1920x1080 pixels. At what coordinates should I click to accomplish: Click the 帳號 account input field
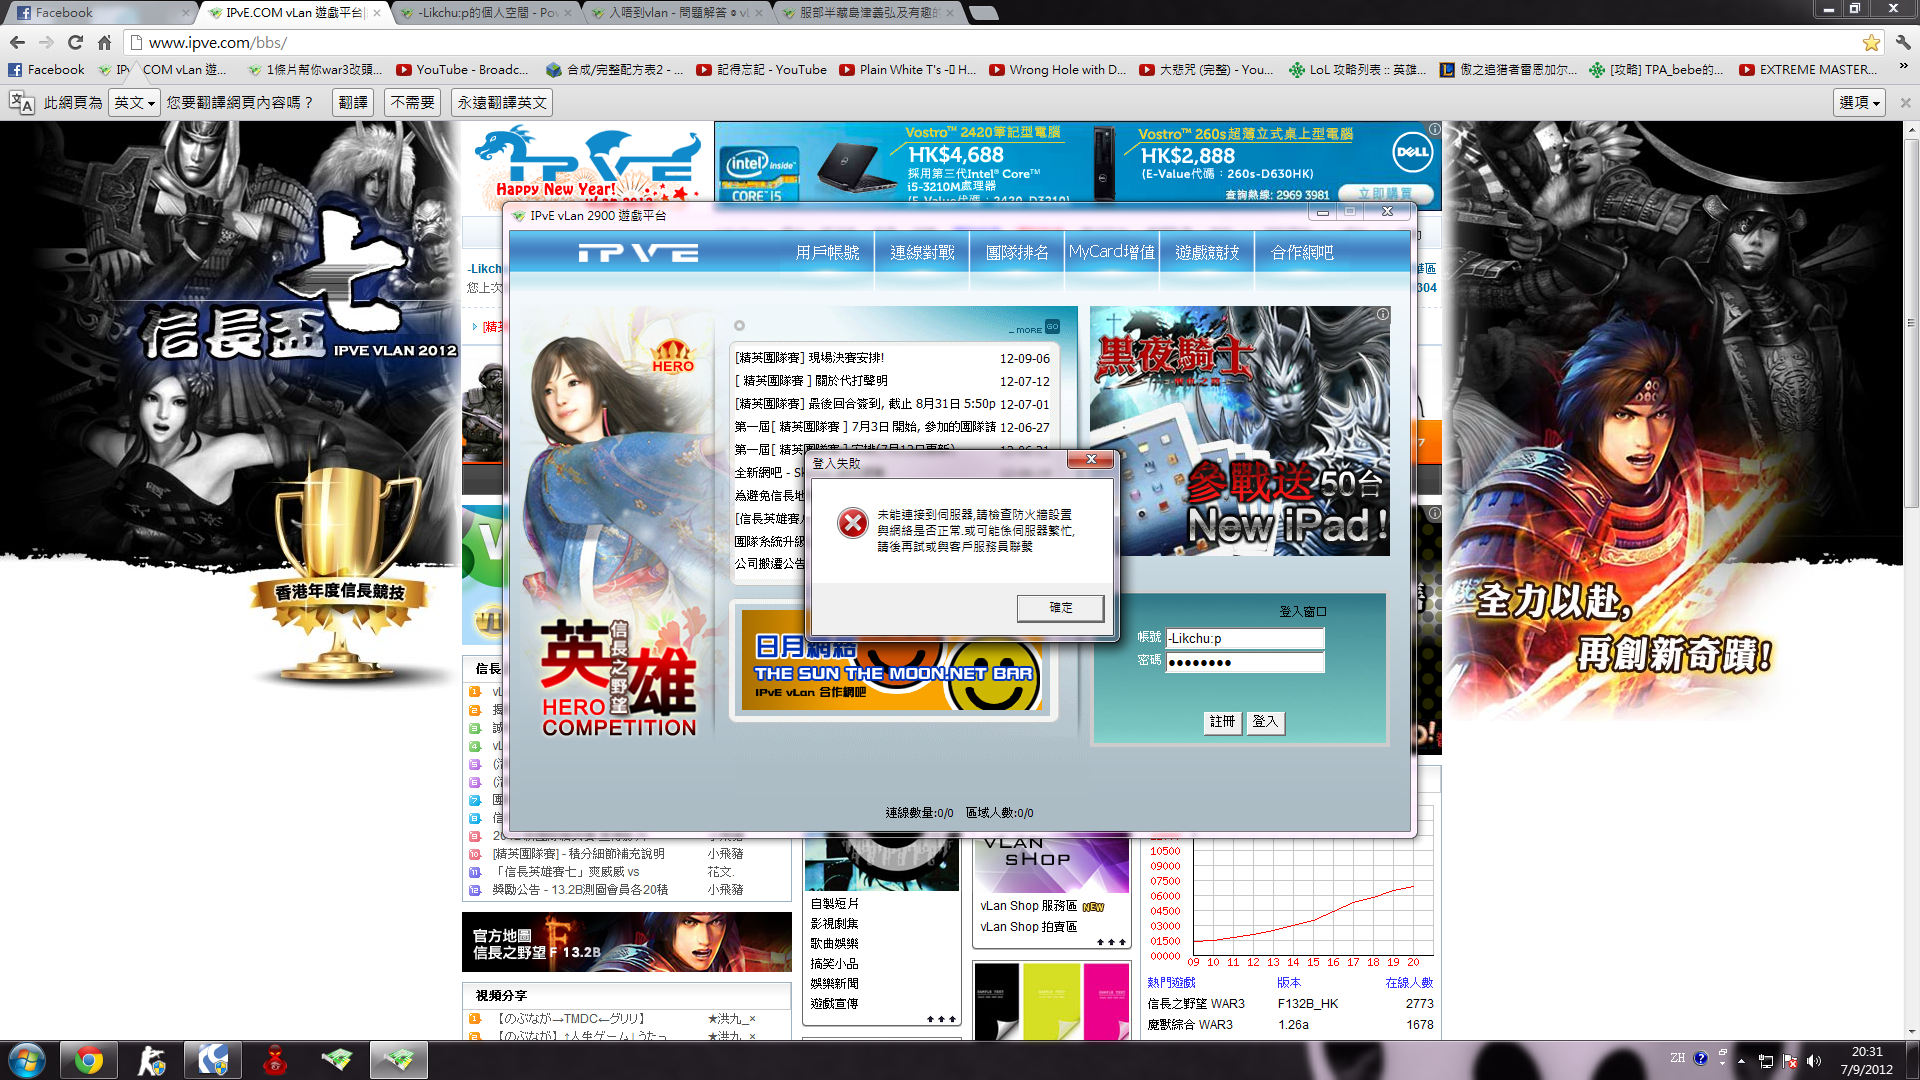point(1244,639)
